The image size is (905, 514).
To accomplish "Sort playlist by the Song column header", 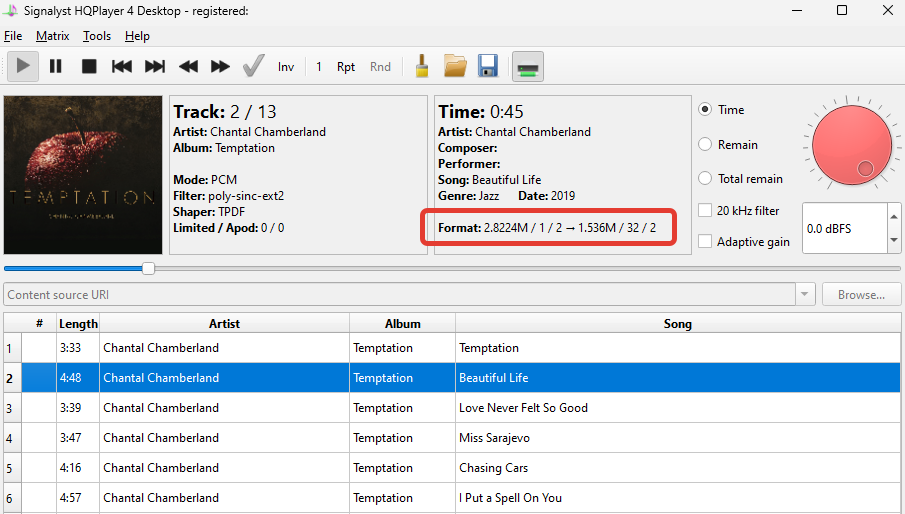I will click(x=678, y=324).
